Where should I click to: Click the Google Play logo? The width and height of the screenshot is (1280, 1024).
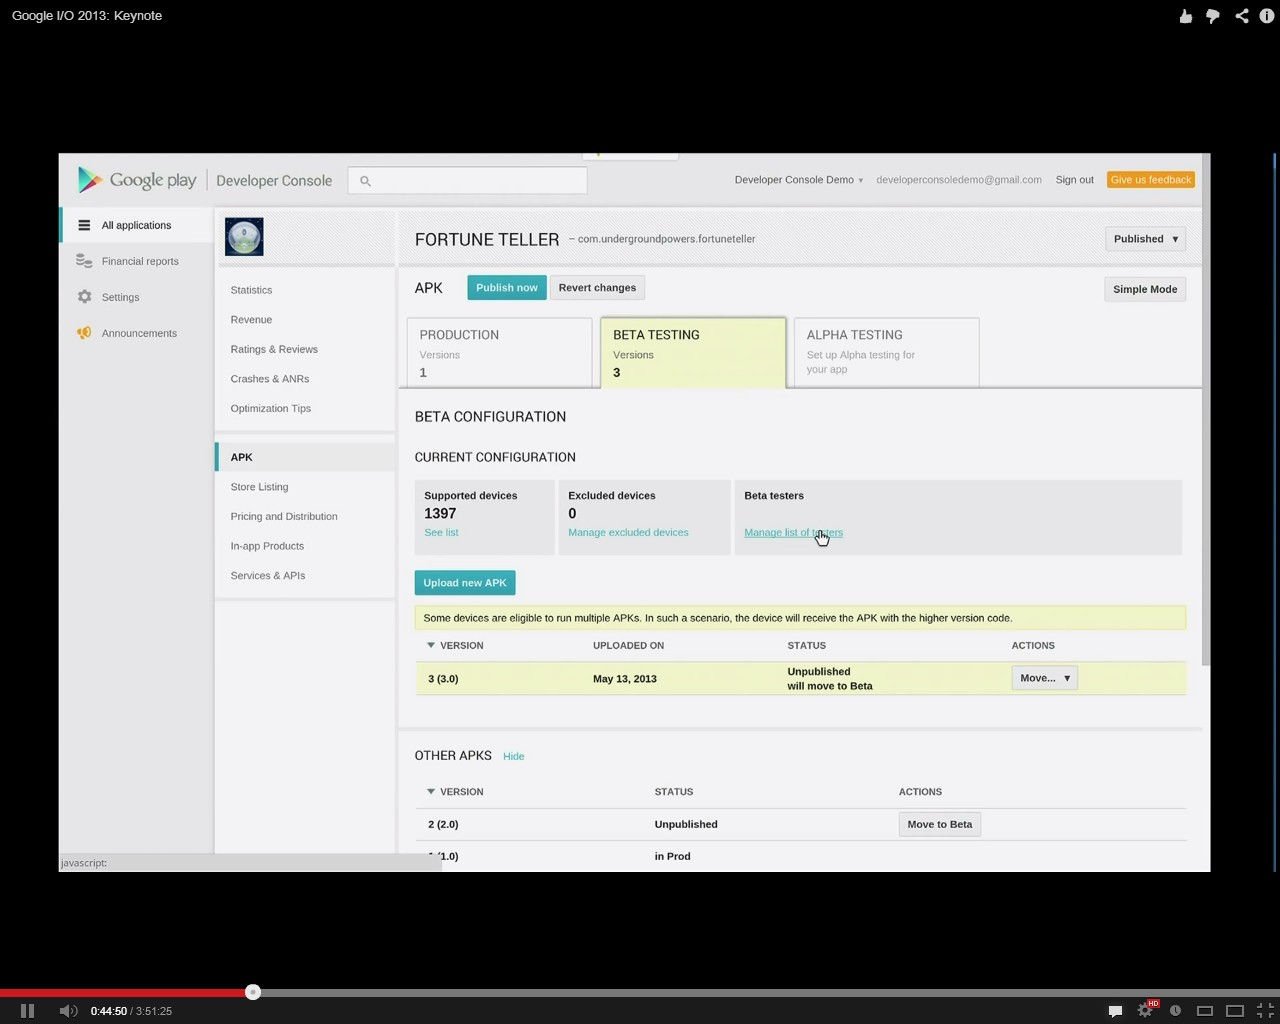click(x=136, y=180)
